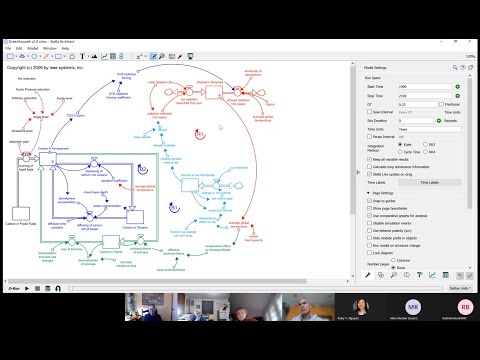The height and width of the screenshot is (360, 480).
Task: Click the x-squared equation tool
Action: (140, 56)
